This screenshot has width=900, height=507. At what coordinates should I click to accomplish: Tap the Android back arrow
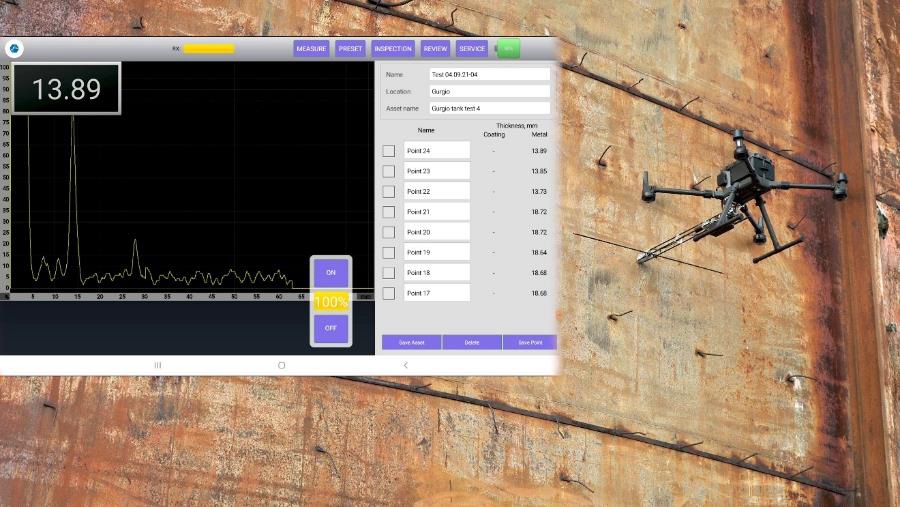(406, 365)
